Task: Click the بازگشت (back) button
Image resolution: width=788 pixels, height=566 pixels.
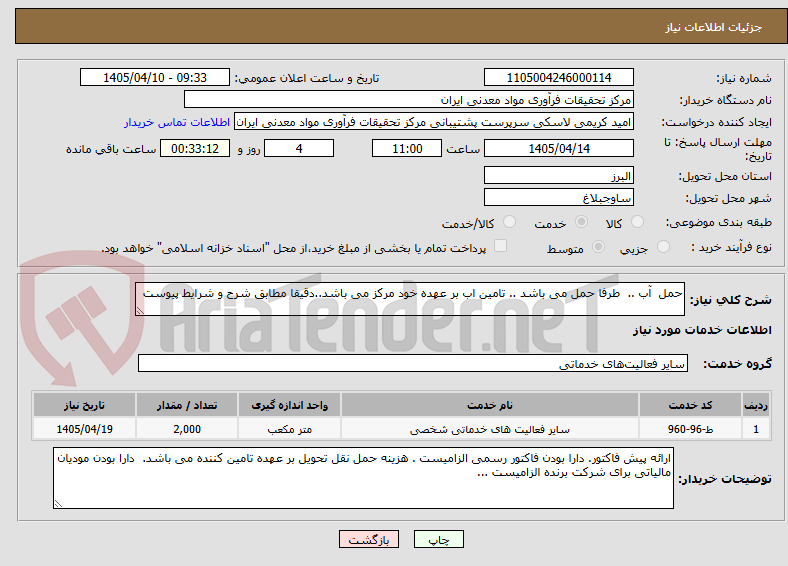Action: pyautogui.click(x=369, y=539)
